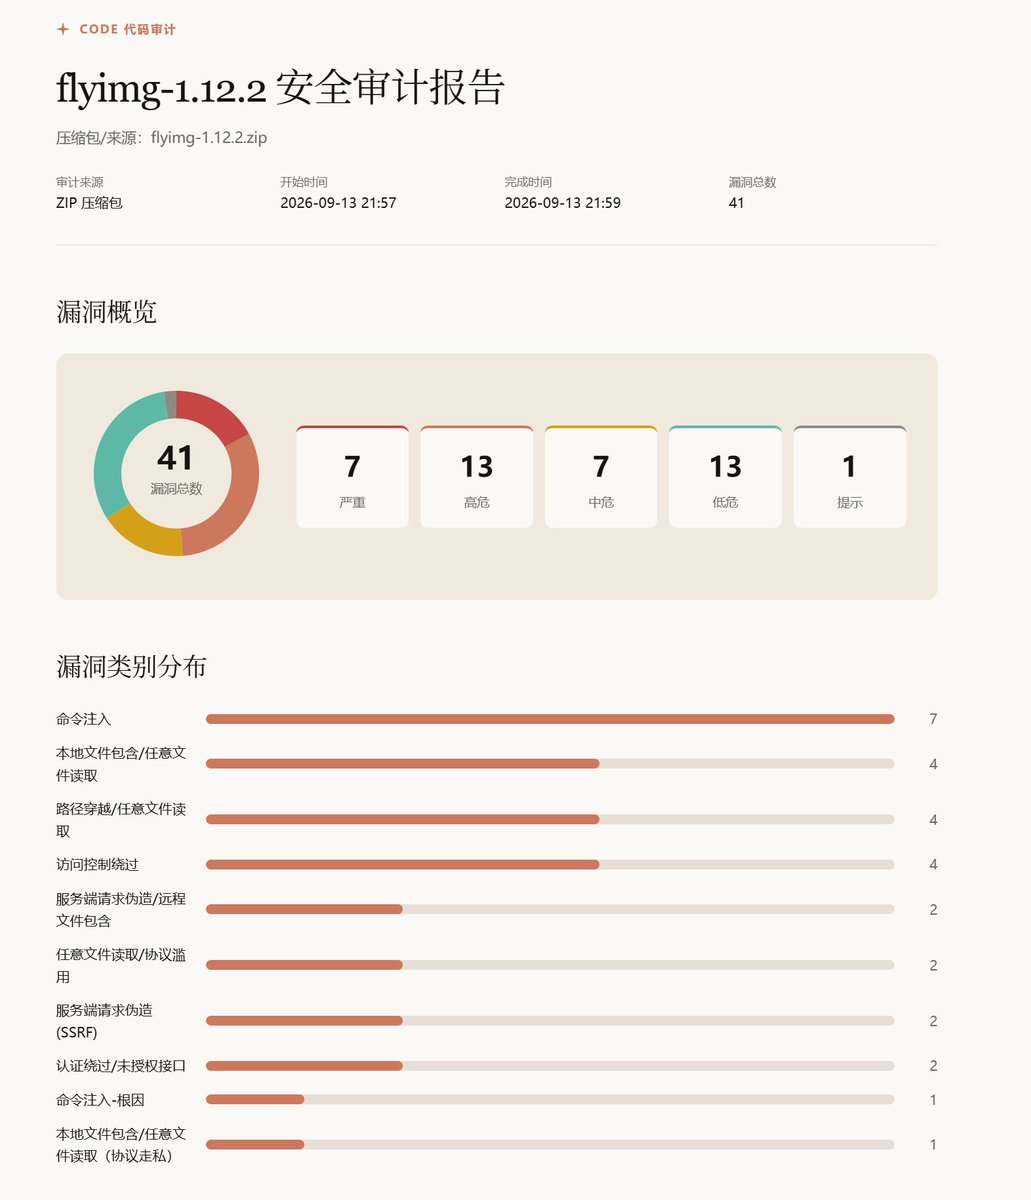The width and height of the screenshot is (1031, 1200).
Task: Click the 审计来源 label
Action: (80, 182)
